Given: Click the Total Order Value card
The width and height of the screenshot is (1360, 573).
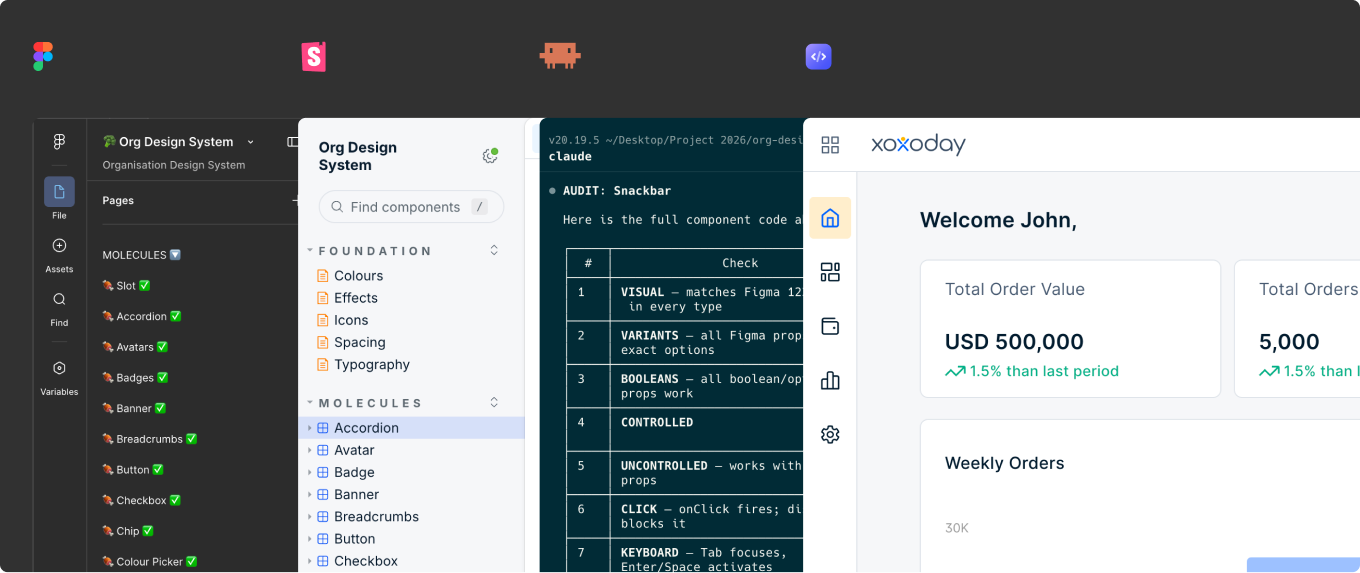Looking at the screenshot, I should [x=1070, y=329].
